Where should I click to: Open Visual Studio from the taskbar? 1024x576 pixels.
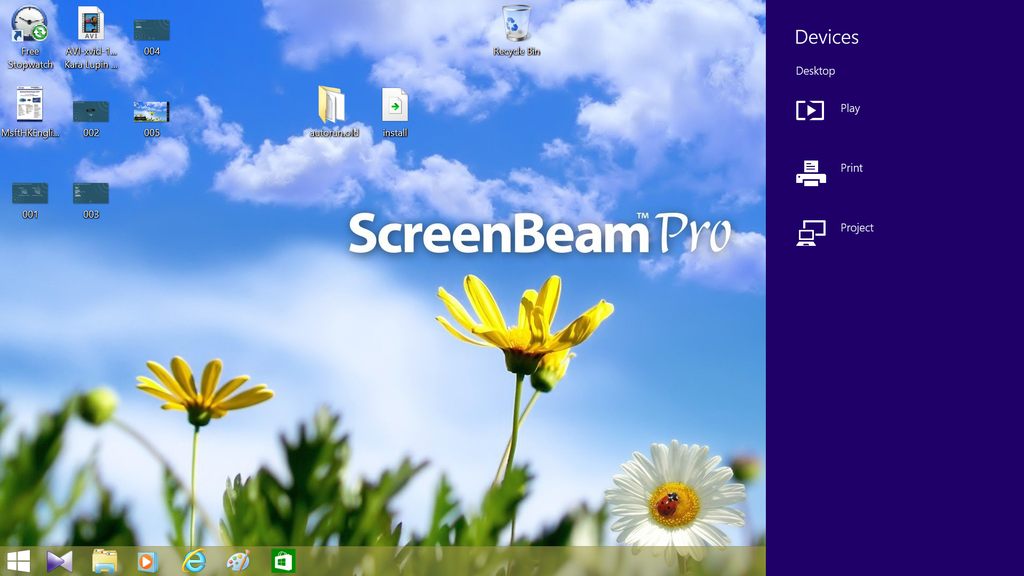pos(59,561)
